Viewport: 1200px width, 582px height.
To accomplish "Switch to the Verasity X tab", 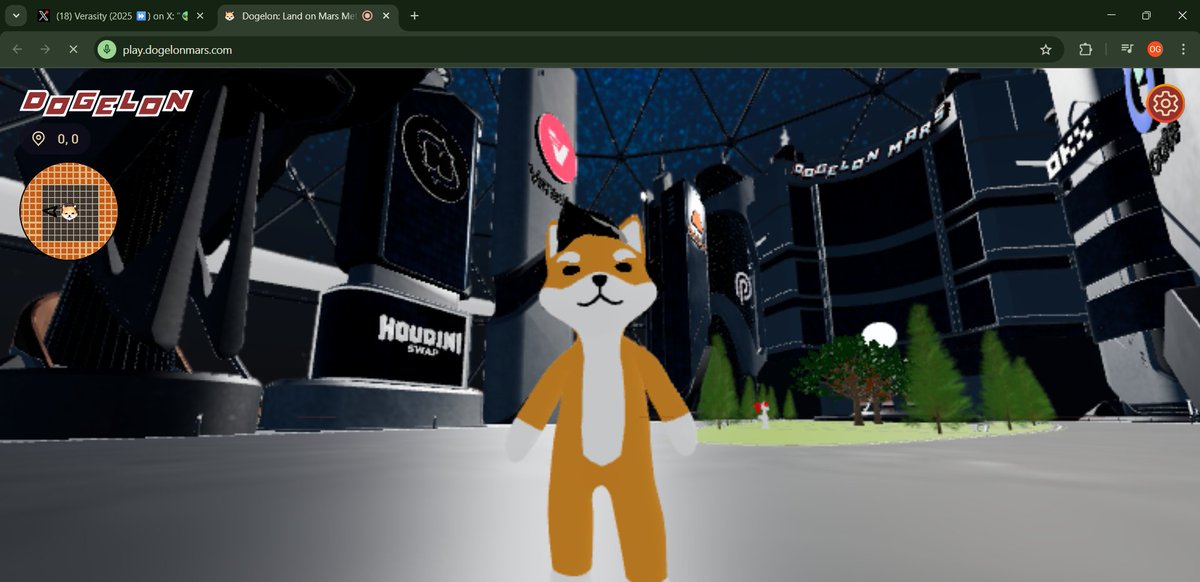I will click(121, 16).
